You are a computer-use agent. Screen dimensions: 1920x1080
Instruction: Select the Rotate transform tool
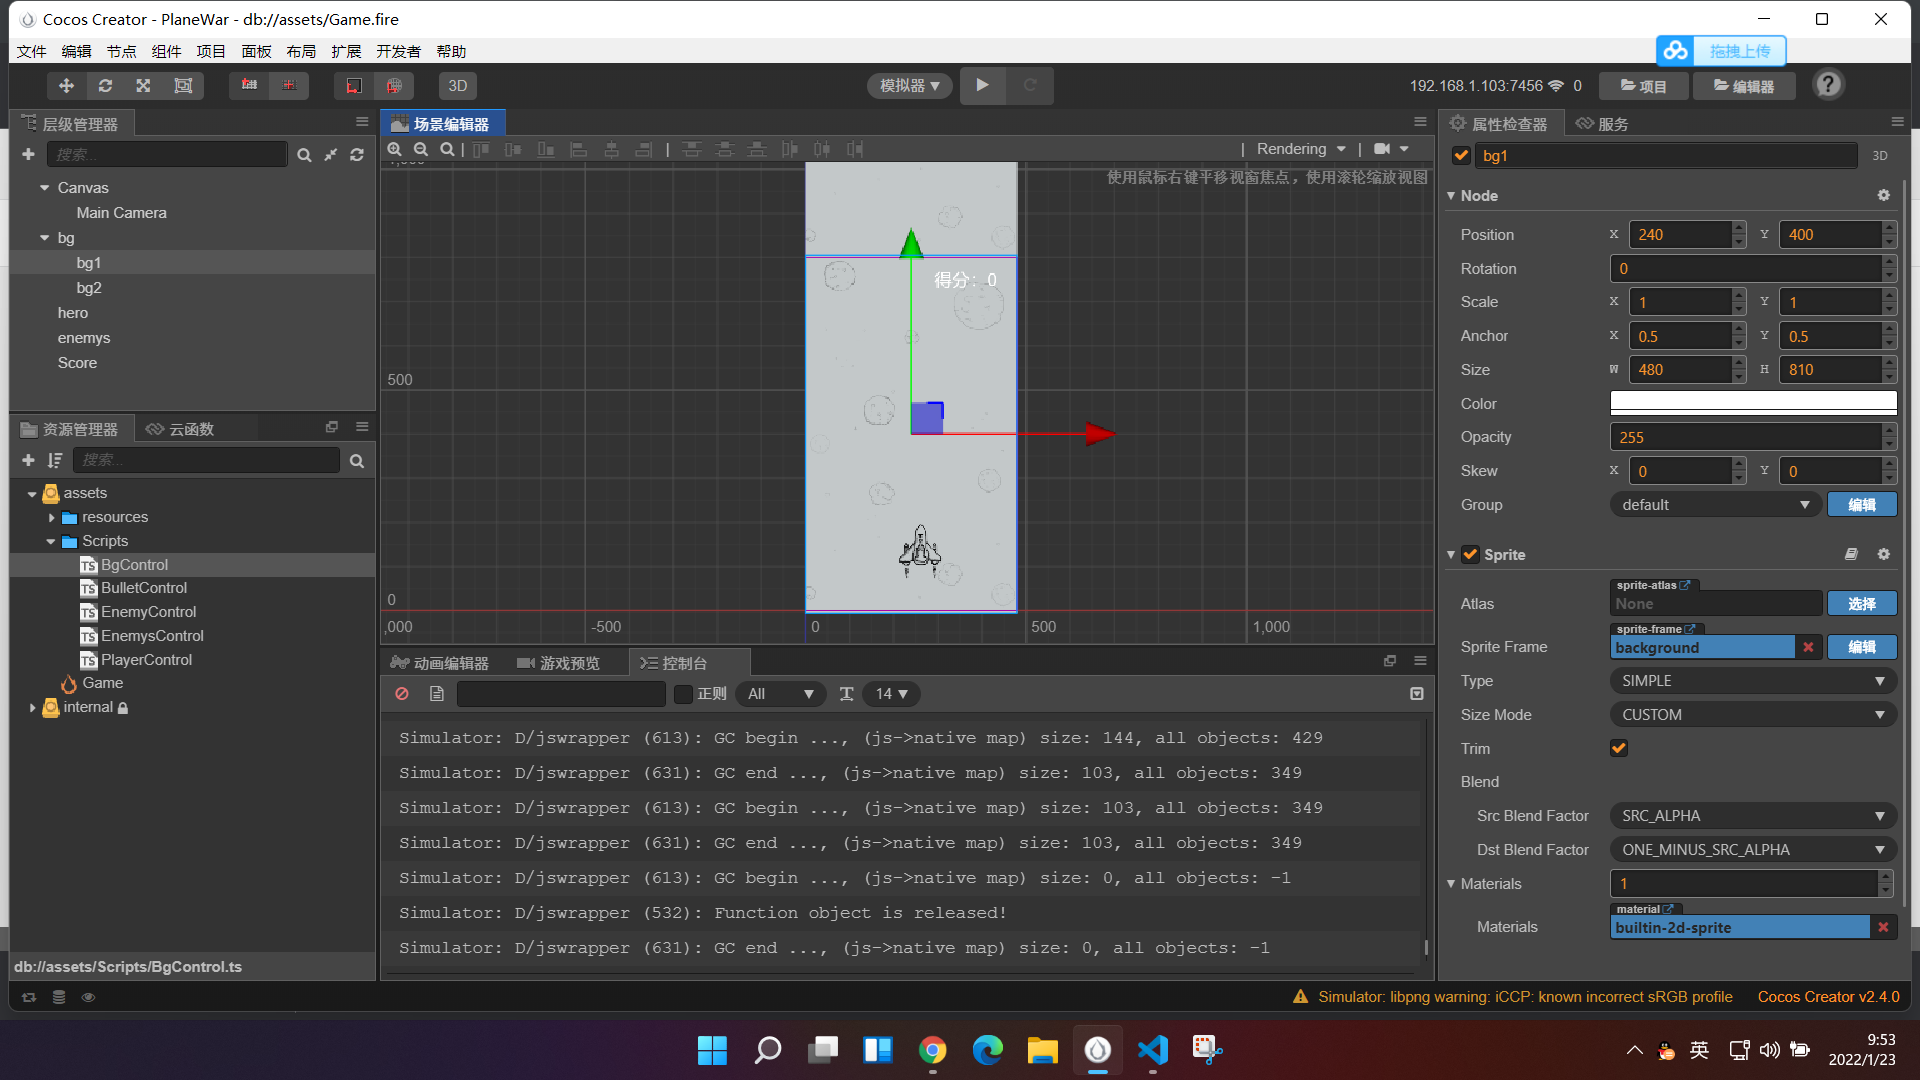[105, 86]
